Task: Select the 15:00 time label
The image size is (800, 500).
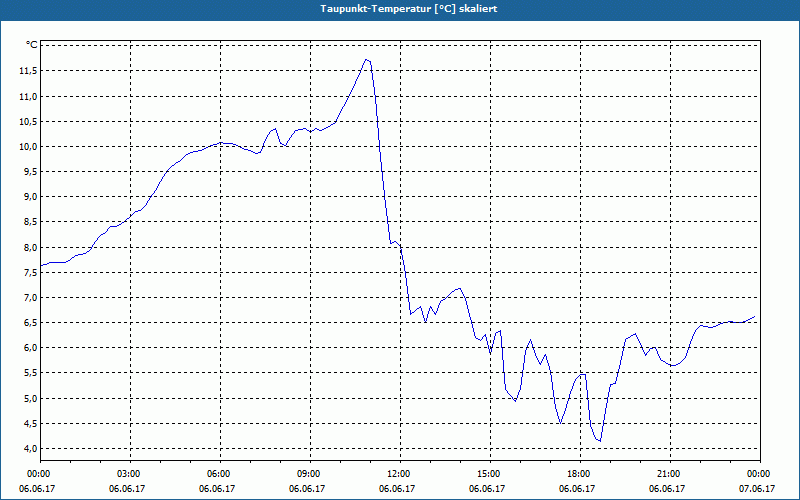Action: coord(490,473)
